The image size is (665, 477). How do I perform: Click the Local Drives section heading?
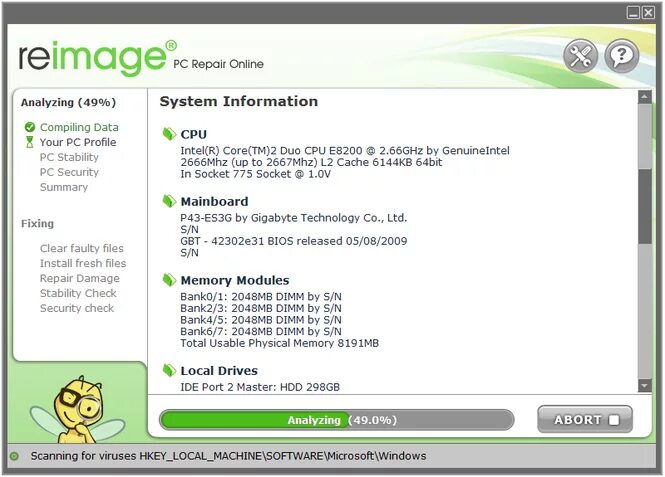(219, 371)
